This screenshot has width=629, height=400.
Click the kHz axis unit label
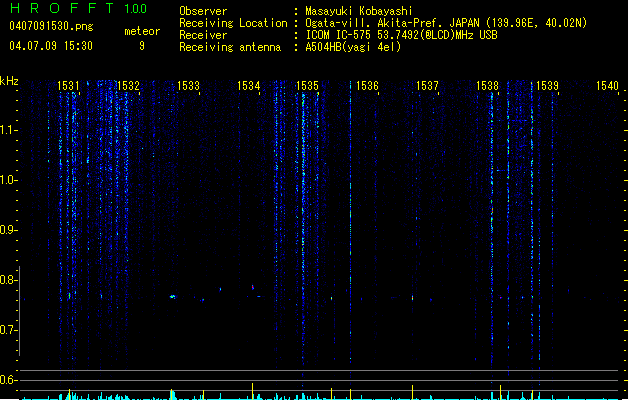(9, 81)
